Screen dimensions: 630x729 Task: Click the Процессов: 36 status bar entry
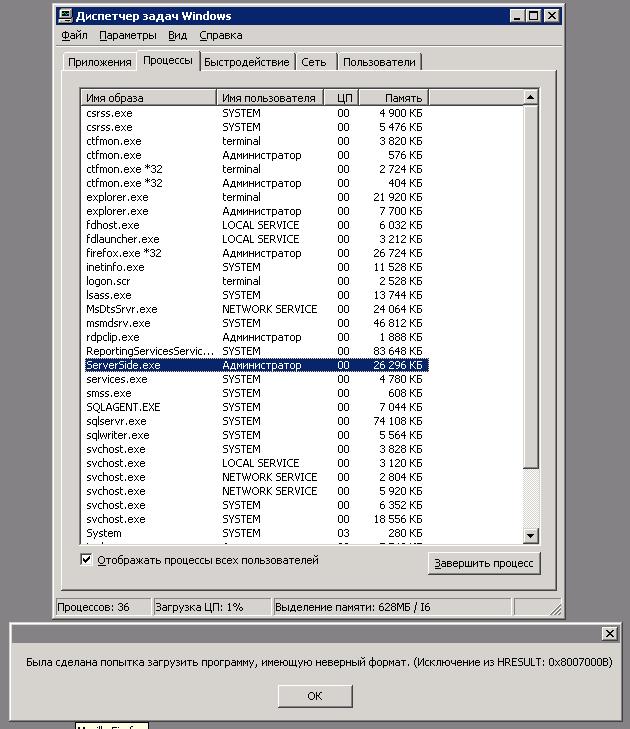coord(104,607)
